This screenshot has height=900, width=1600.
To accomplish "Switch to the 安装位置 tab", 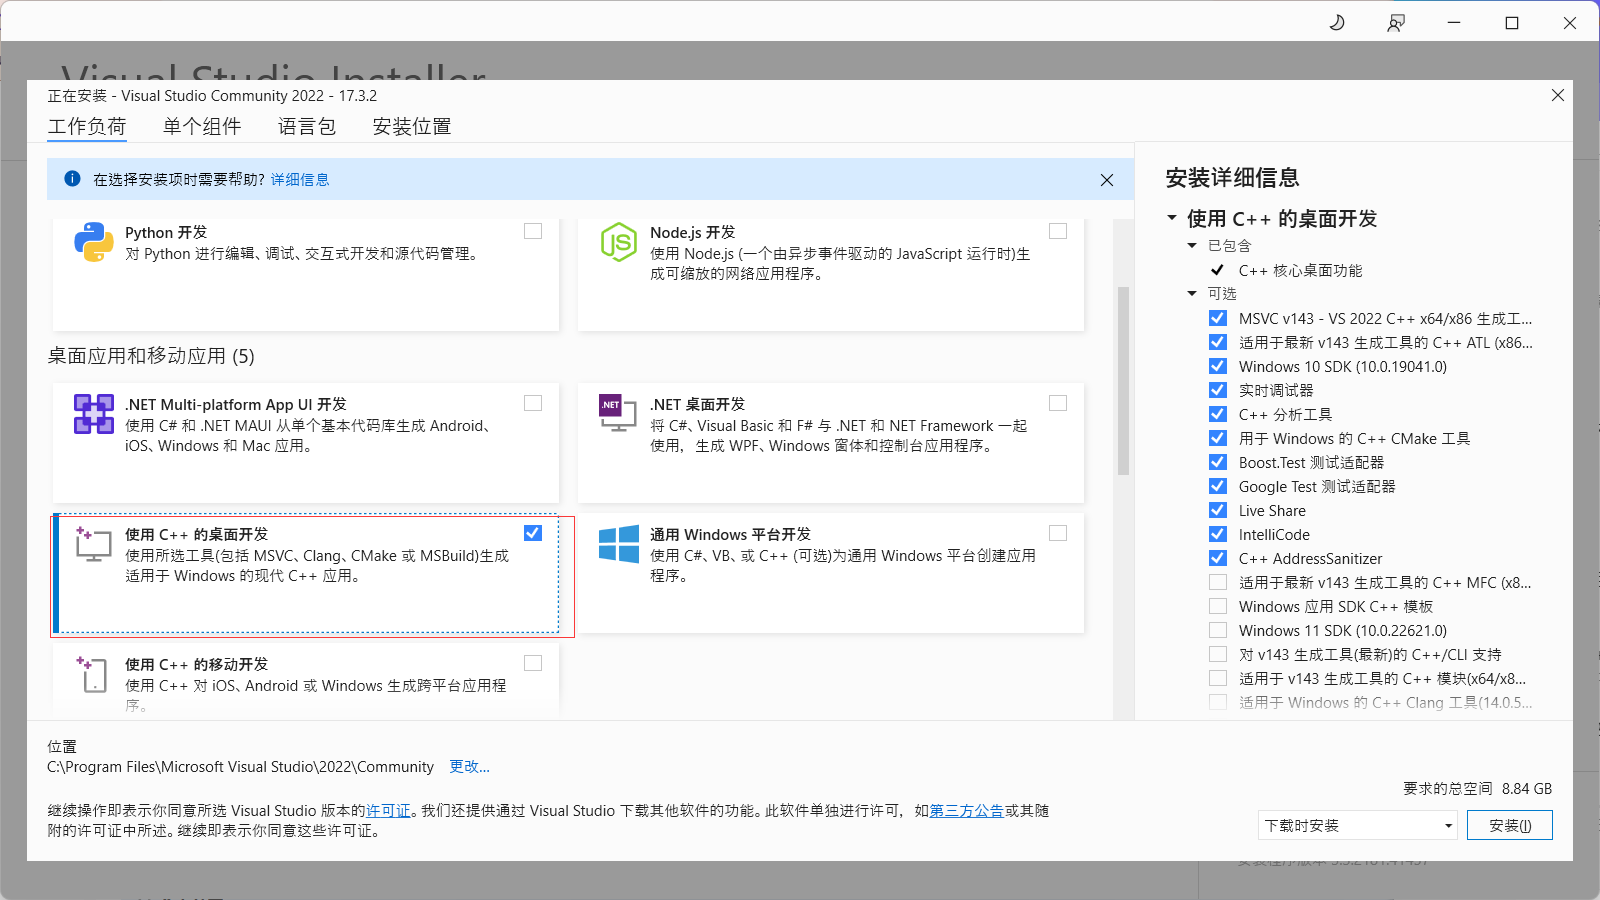I will [x=412, y=127].
